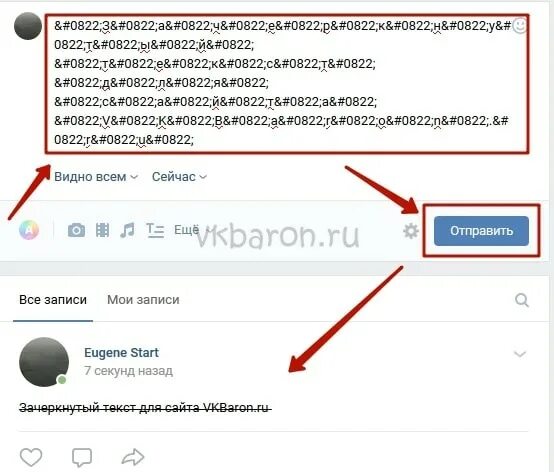Attach music with the note icon

127,230
